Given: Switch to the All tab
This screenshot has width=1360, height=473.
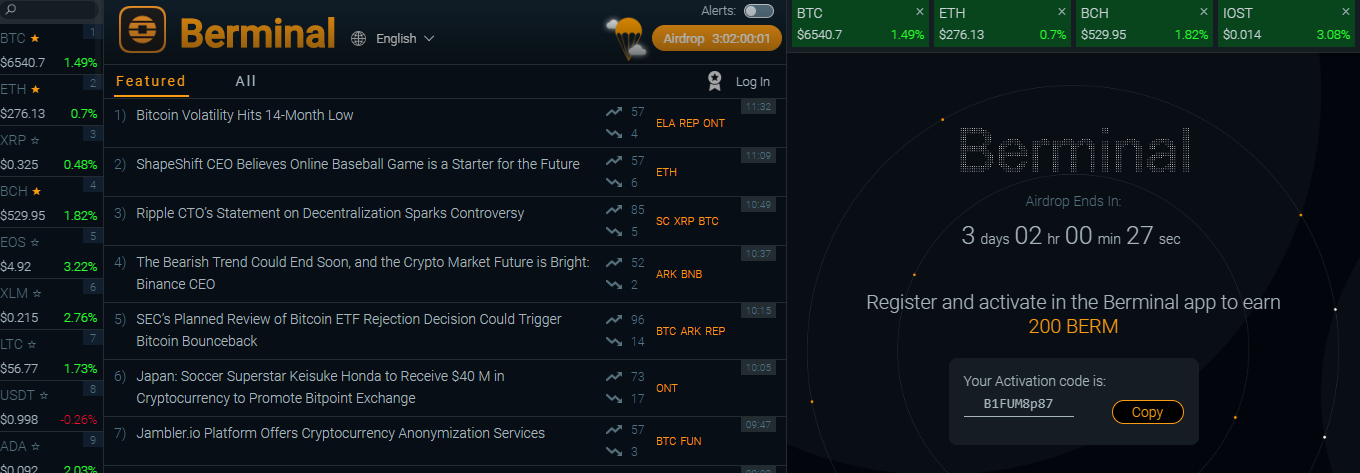Looking at the screenshot, I should point(246,81).
